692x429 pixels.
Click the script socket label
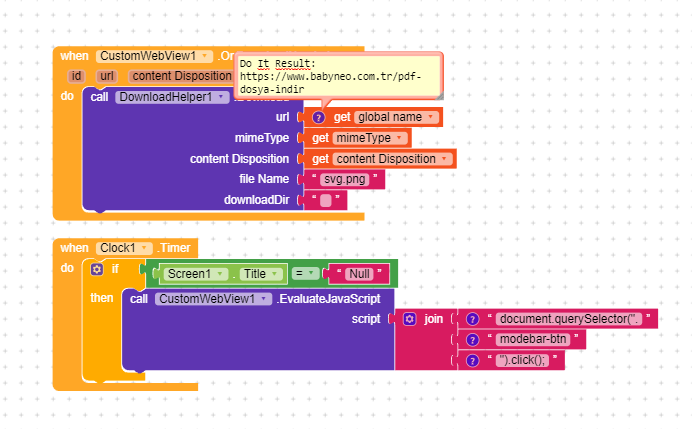366,319
